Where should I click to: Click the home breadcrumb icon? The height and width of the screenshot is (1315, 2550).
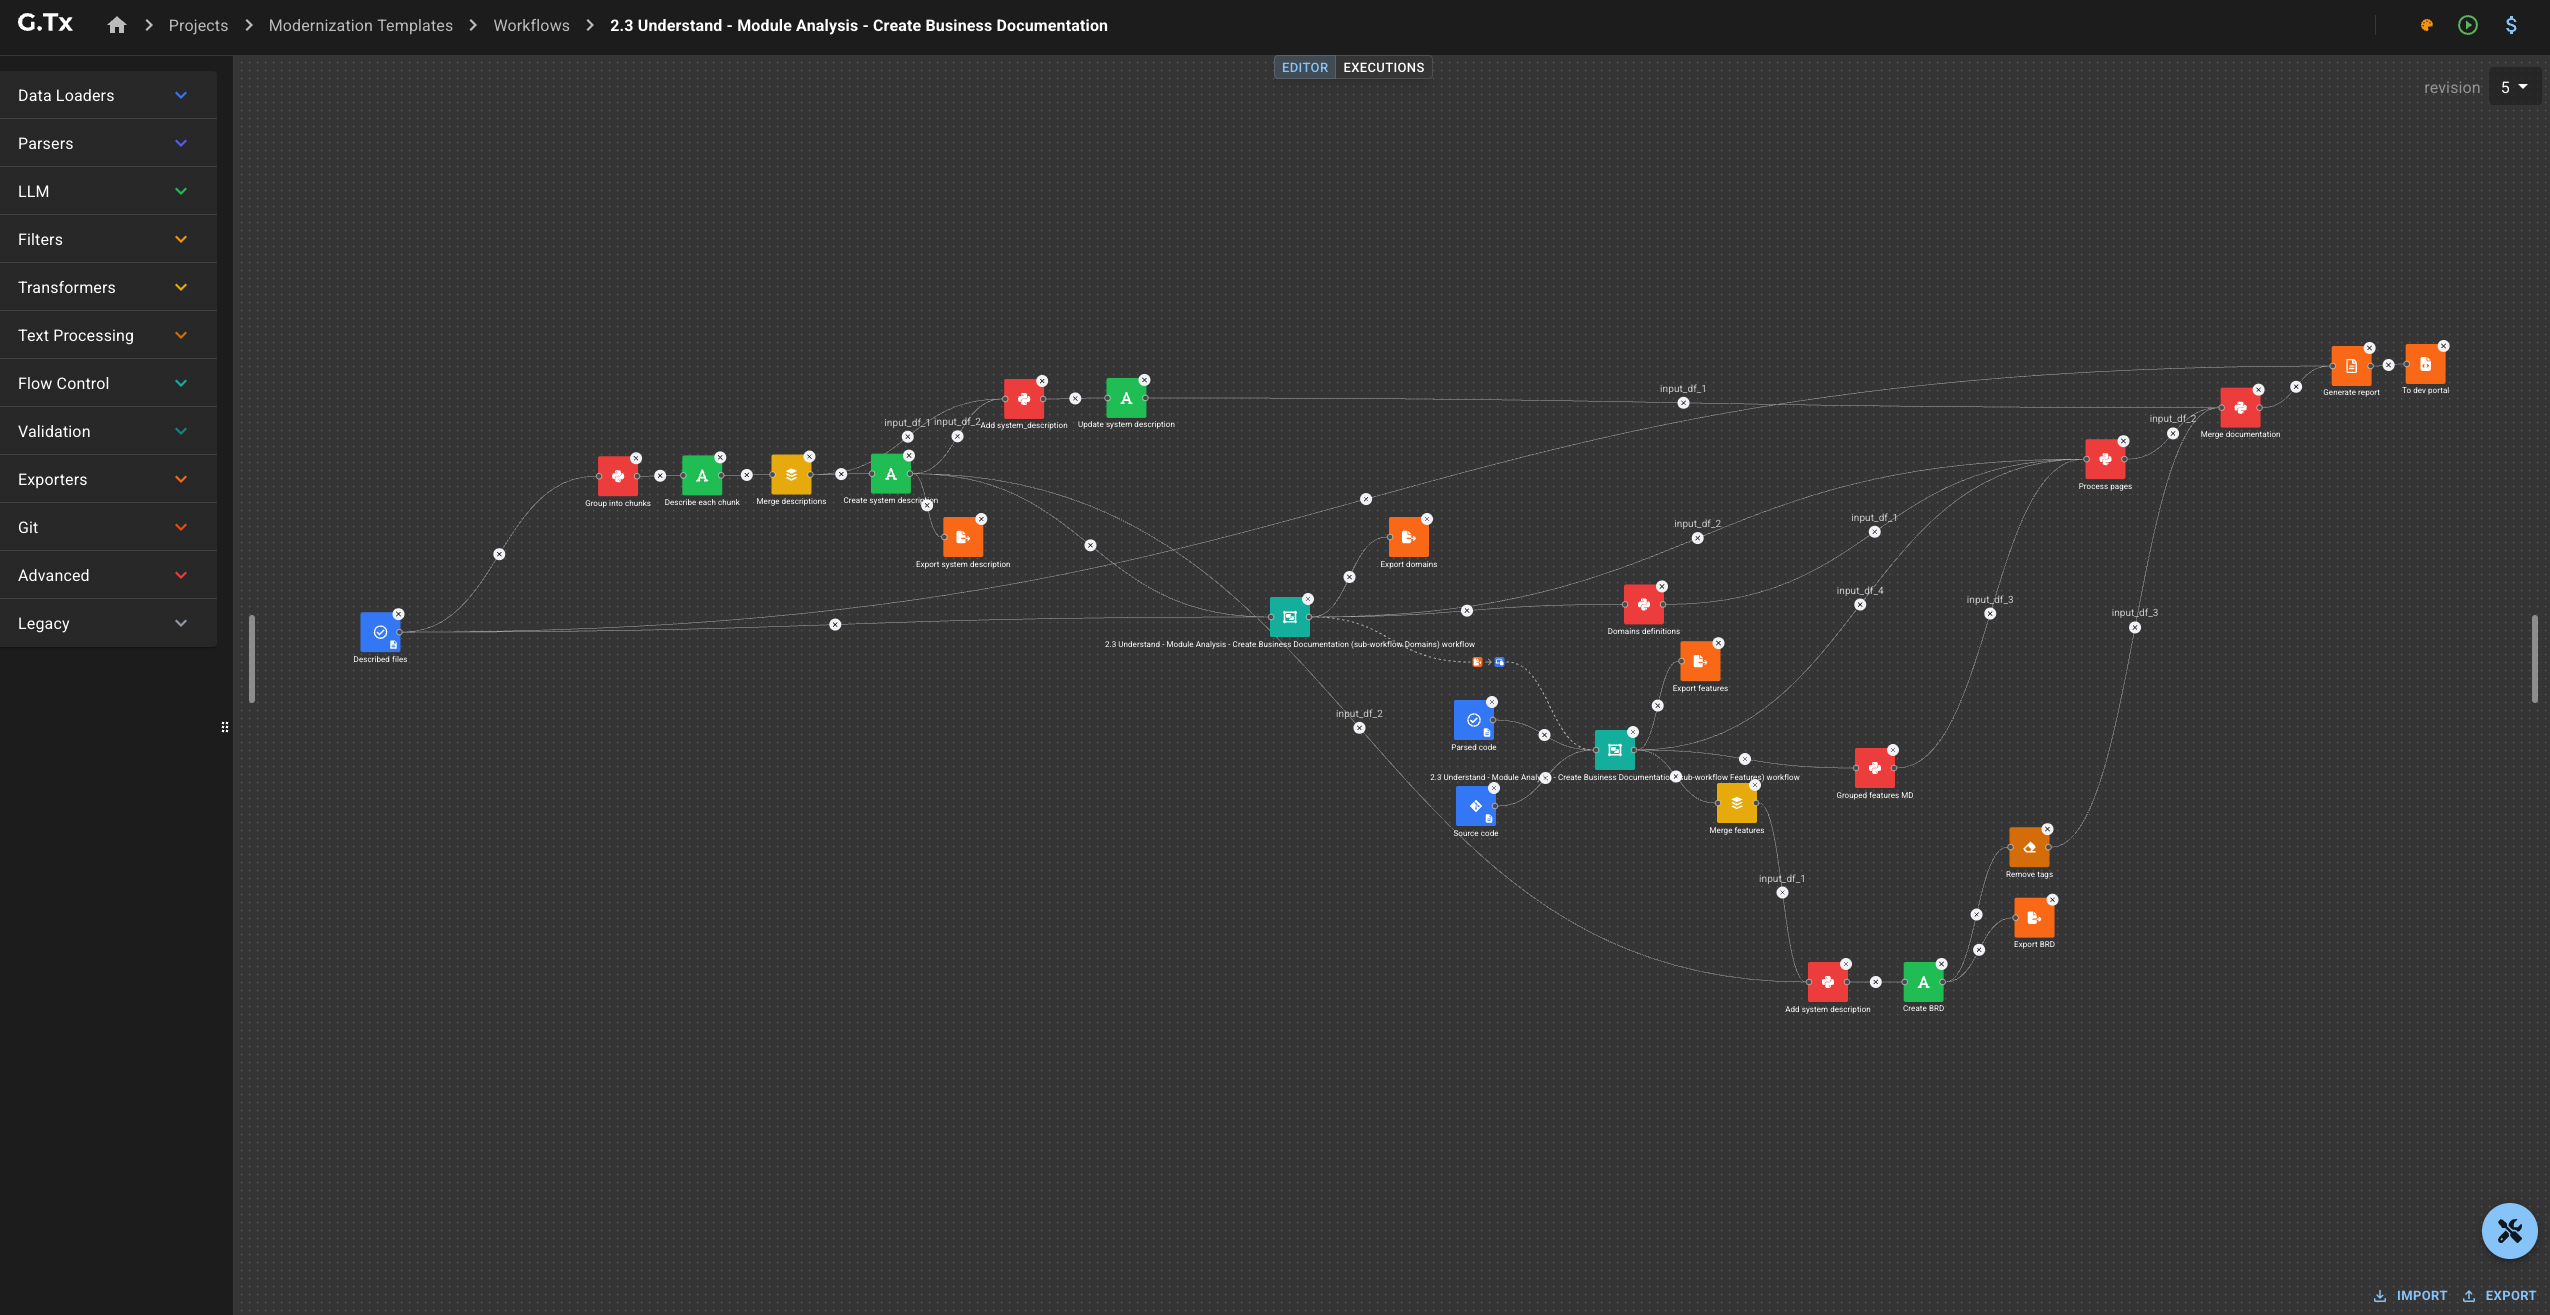coord(117,25)
